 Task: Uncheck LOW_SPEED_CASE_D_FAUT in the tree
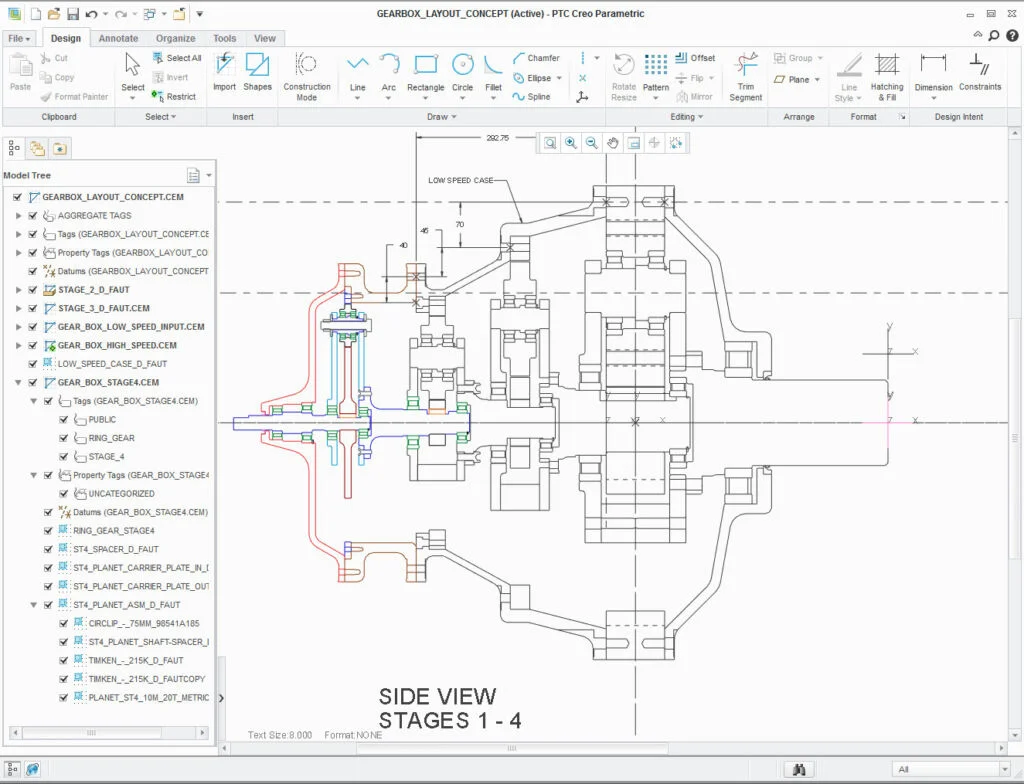pyautogui.click(x=33, y=364)
